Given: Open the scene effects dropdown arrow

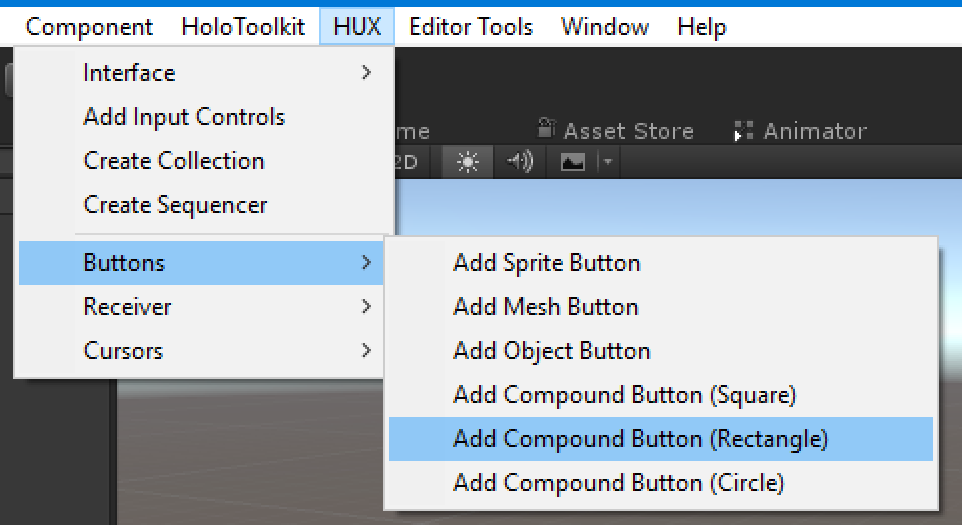Looking at the screenshot, I should coord(608,162).
